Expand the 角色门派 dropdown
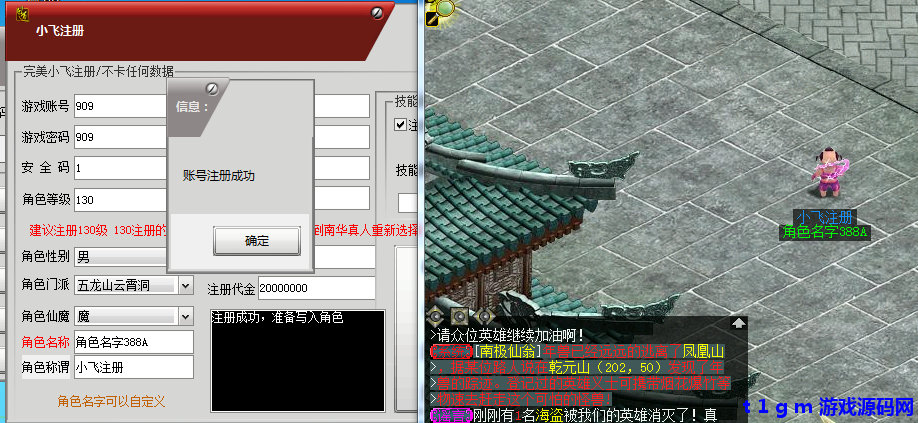The image size is (918, 423). click(185, 286)
